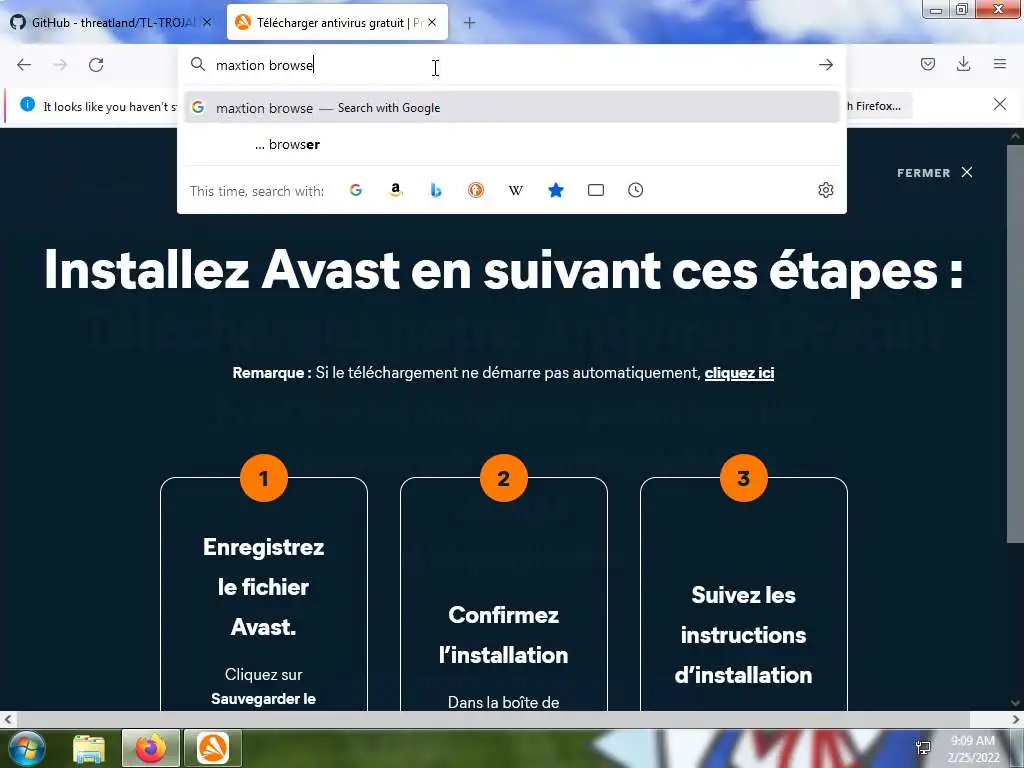Search history with the clock icon
Viewport: 1024px width, 768px height.
tap(635, 190)
